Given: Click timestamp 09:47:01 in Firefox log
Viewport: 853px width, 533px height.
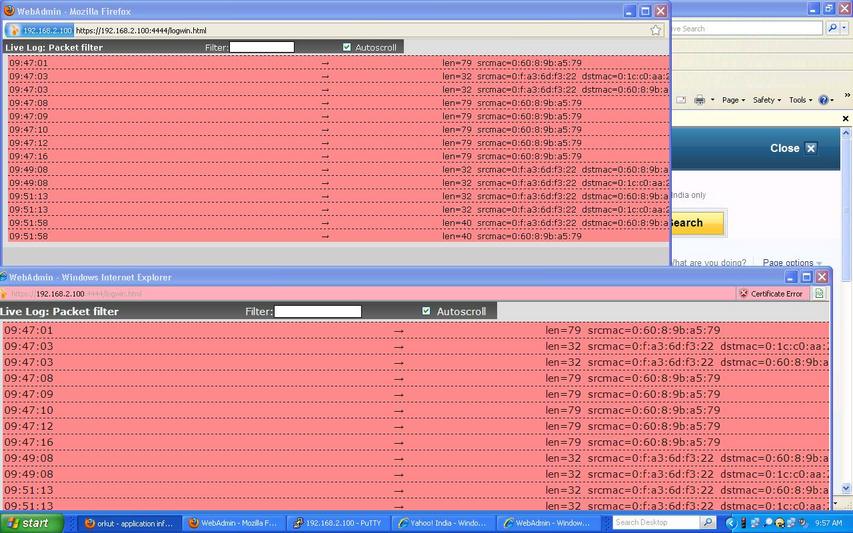Looking at the screenshot, I should tap(29, 63).
